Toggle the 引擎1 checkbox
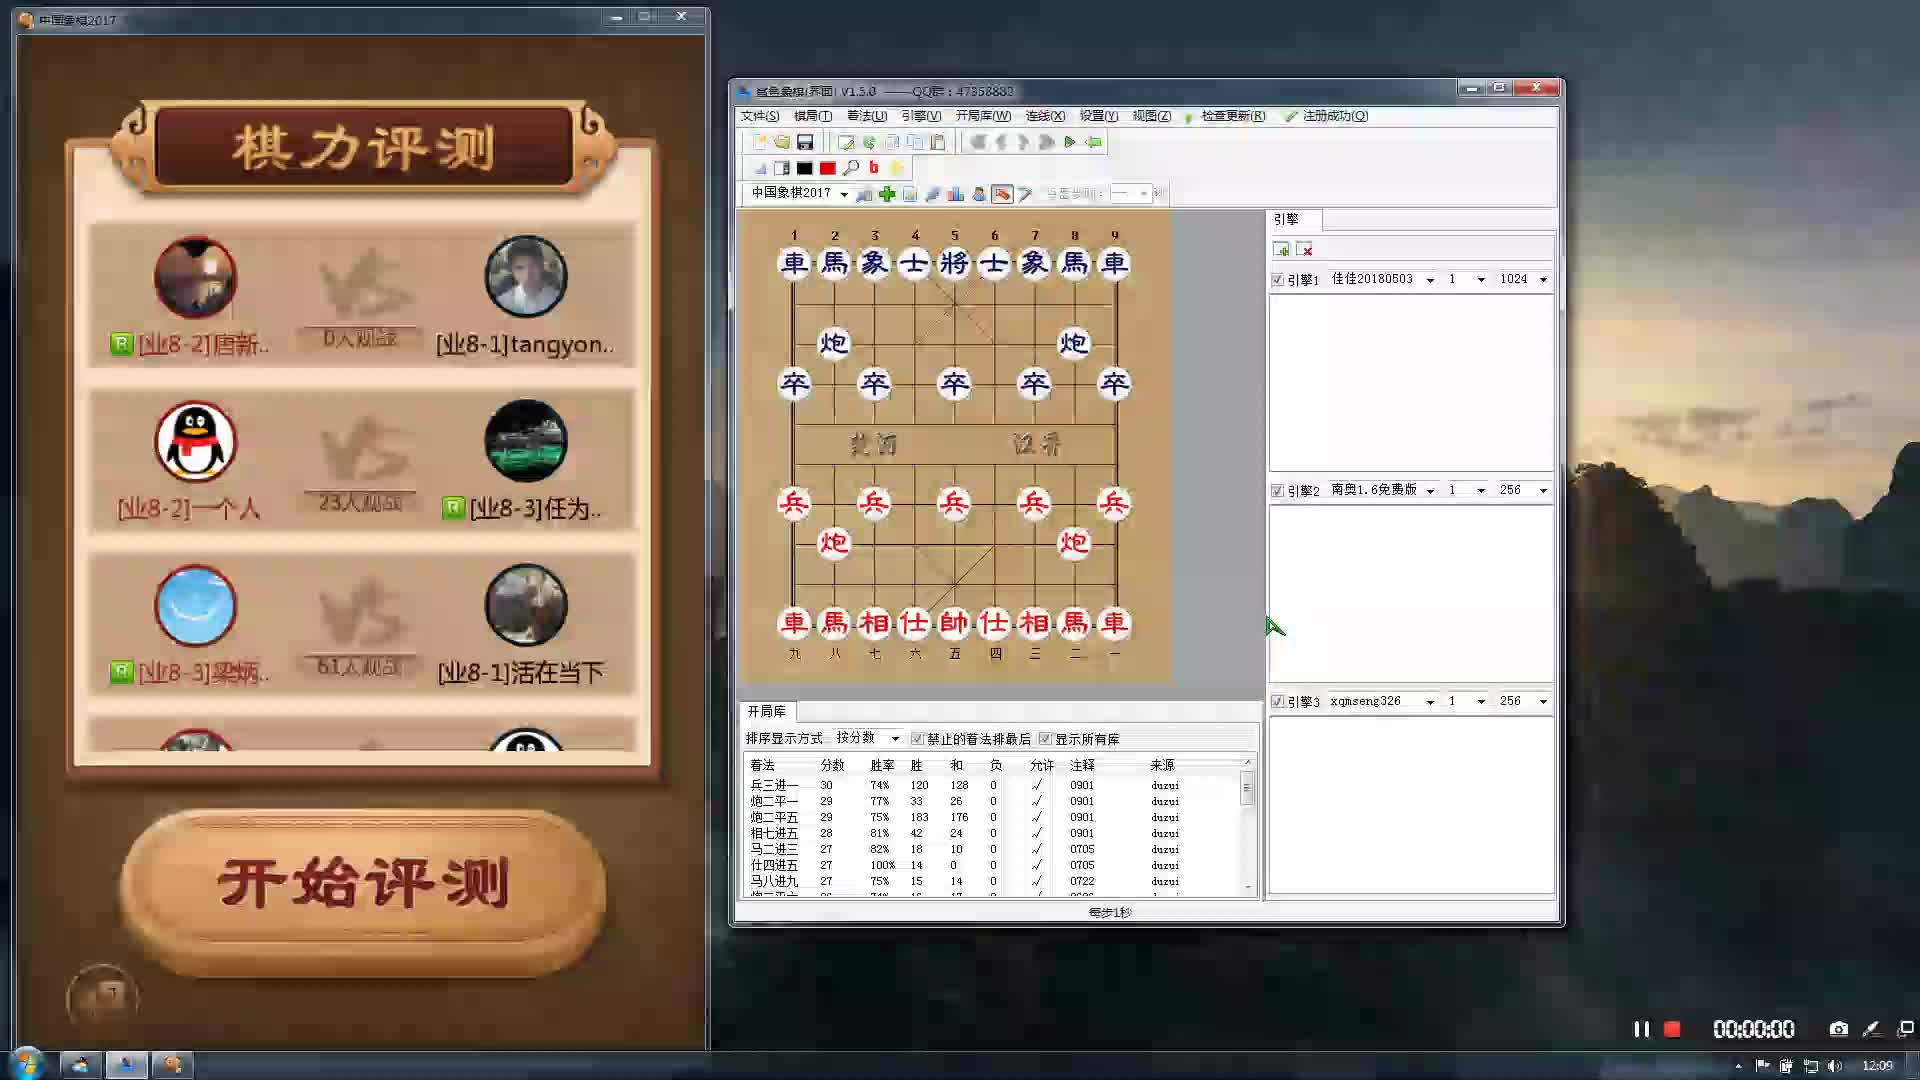This screenshot has height=1080, width=1920. click(x=1277, y=280)
